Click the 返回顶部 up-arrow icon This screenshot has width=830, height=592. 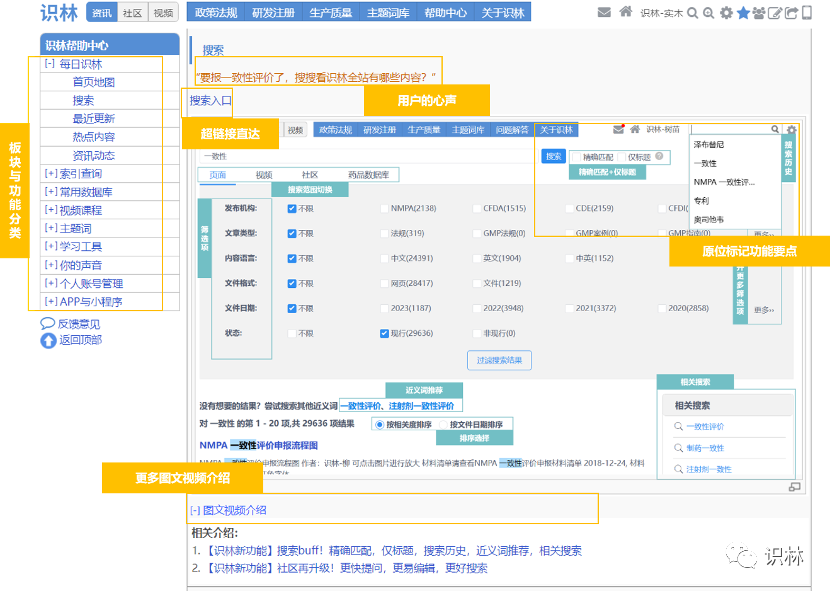pyautogui.click(x=48, y=340)
